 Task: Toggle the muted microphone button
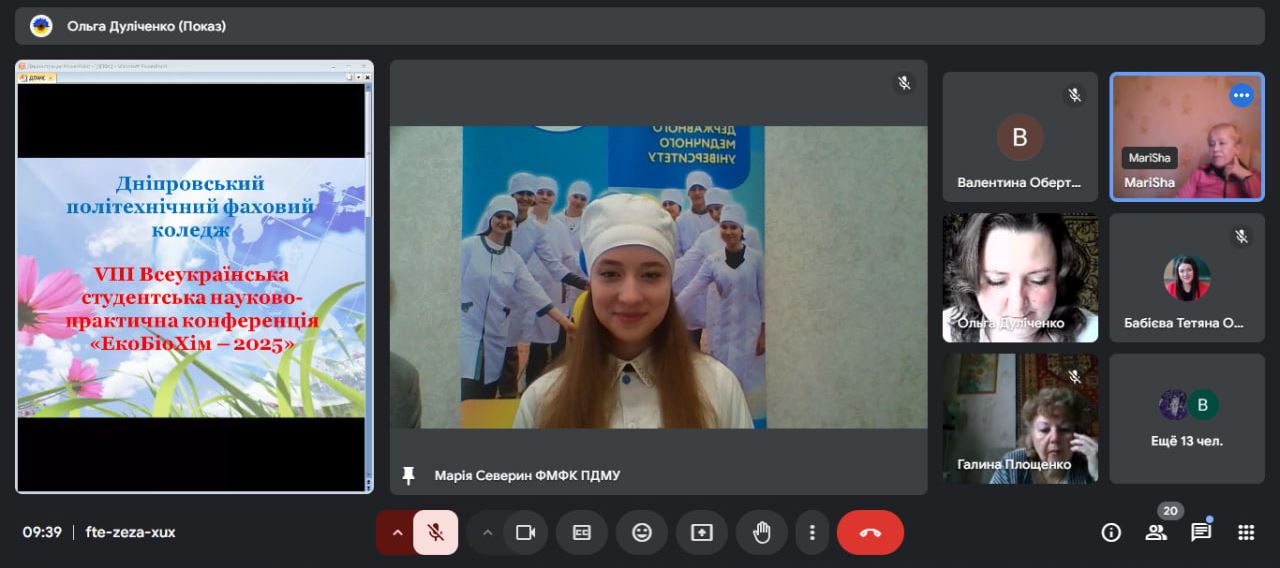point(435,532)
